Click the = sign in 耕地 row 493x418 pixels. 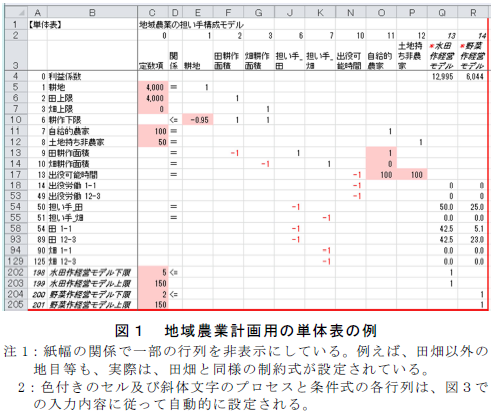coord(174,87)
